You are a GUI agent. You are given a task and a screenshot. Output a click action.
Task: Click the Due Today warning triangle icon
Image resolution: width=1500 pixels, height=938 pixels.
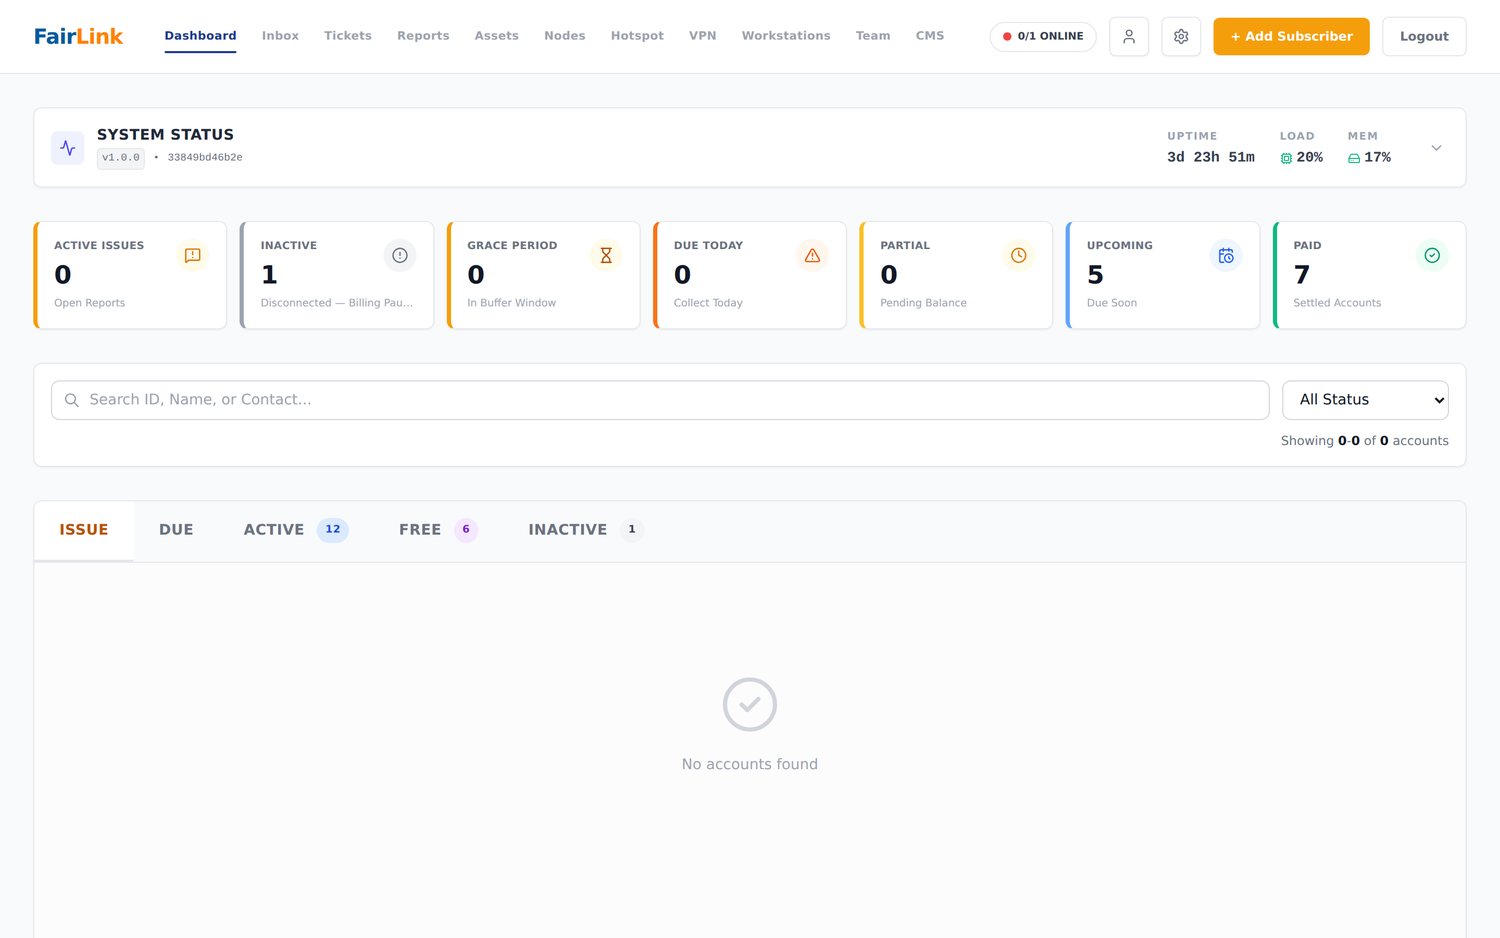pos(813,256)
